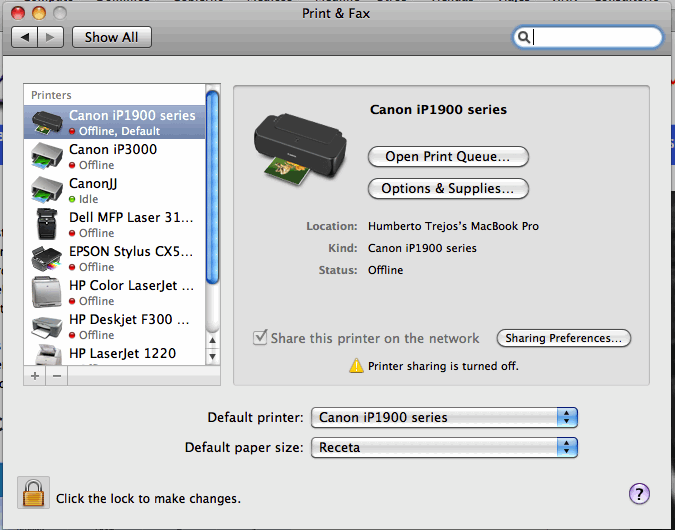Click the lock icon to make changes
675x530 pixels.
34,493
